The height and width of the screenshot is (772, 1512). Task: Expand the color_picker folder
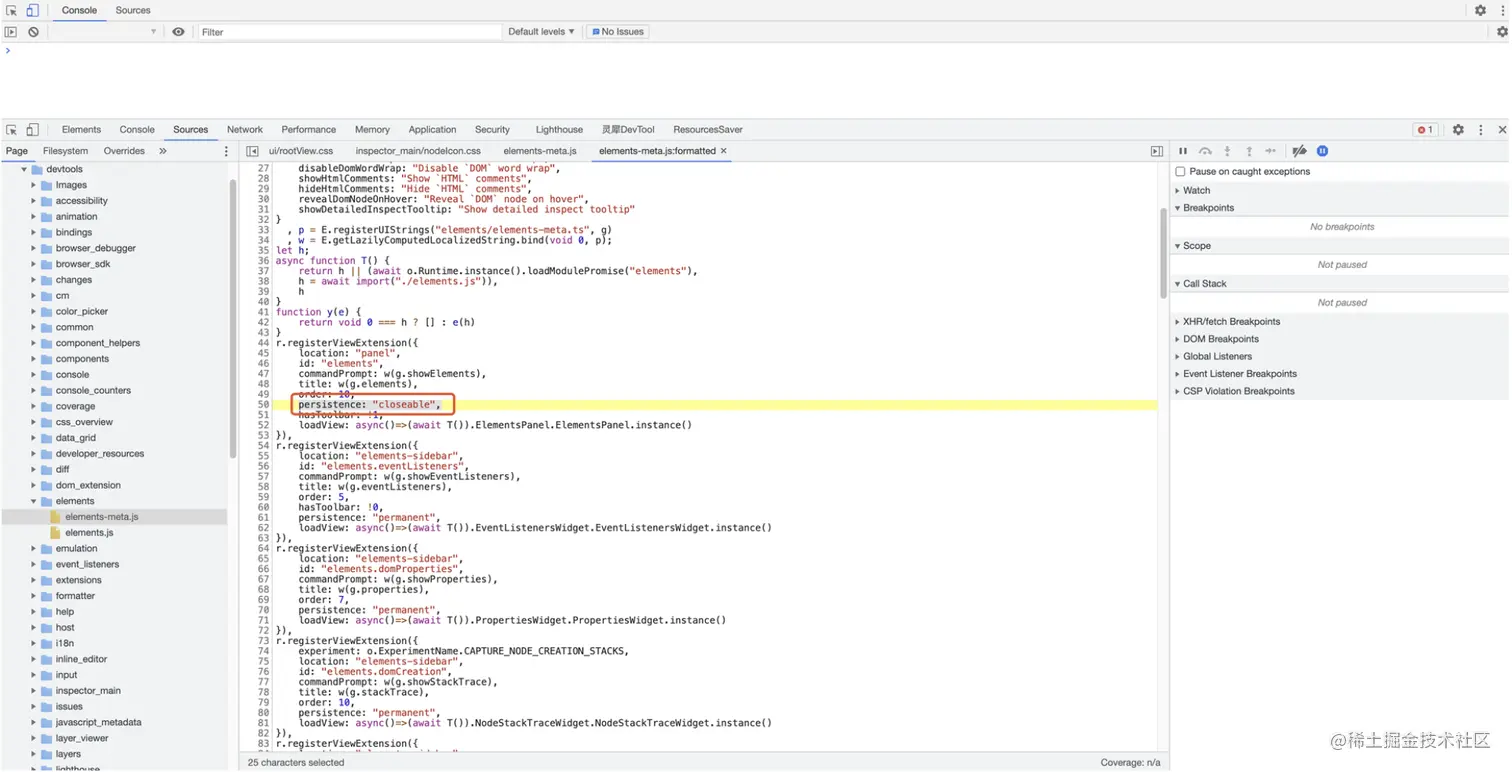click(33, 312)
